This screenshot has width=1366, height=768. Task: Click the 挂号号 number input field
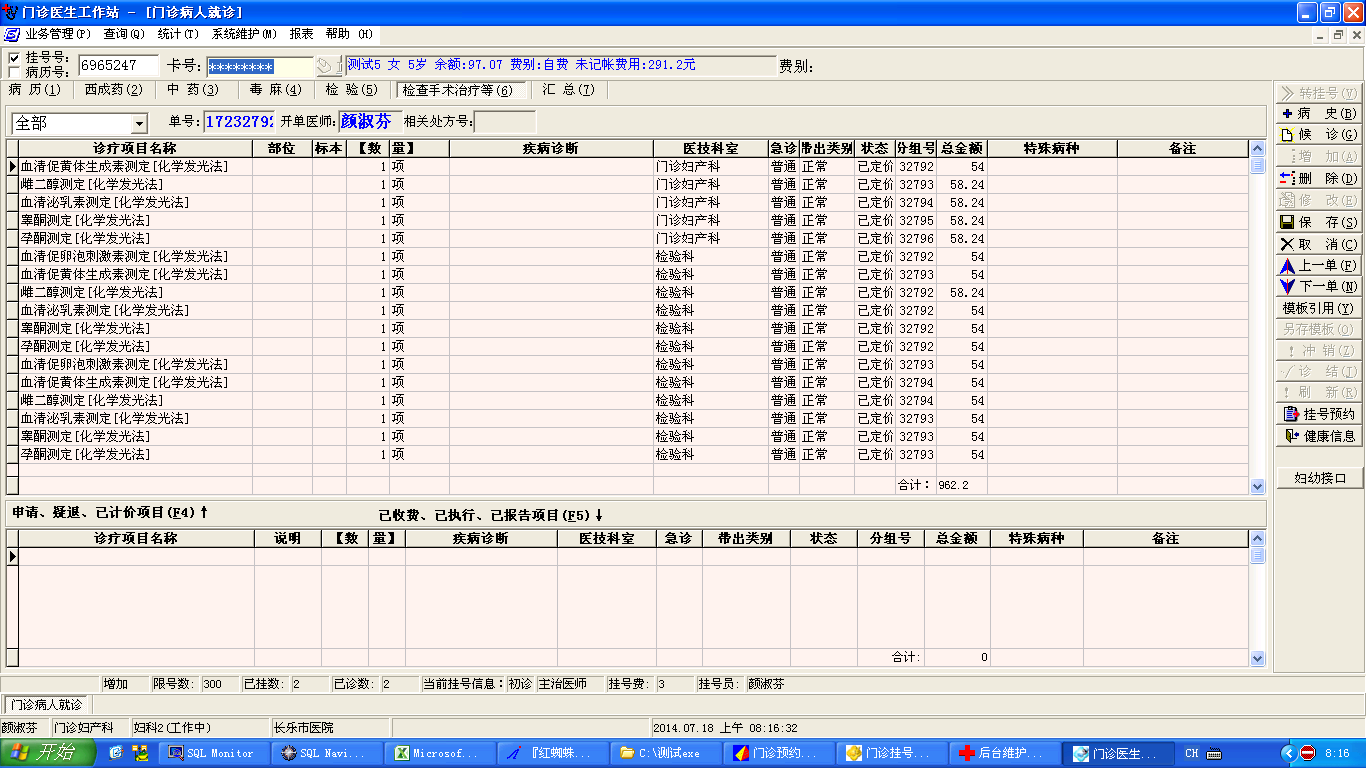pos(117,66)
